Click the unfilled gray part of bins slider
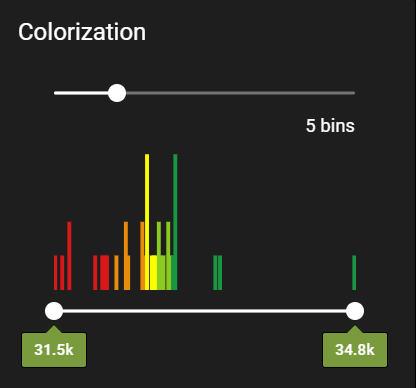The image size is (416, 388). 240,93
